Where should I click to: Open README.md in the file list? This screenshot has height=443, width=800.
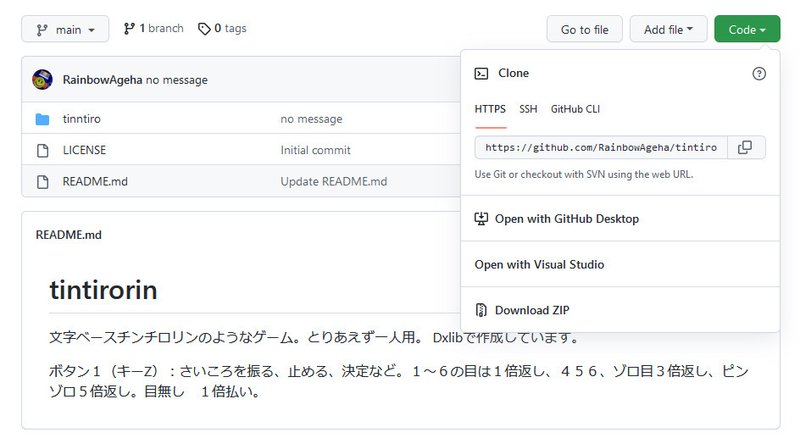tap(95, 181)
